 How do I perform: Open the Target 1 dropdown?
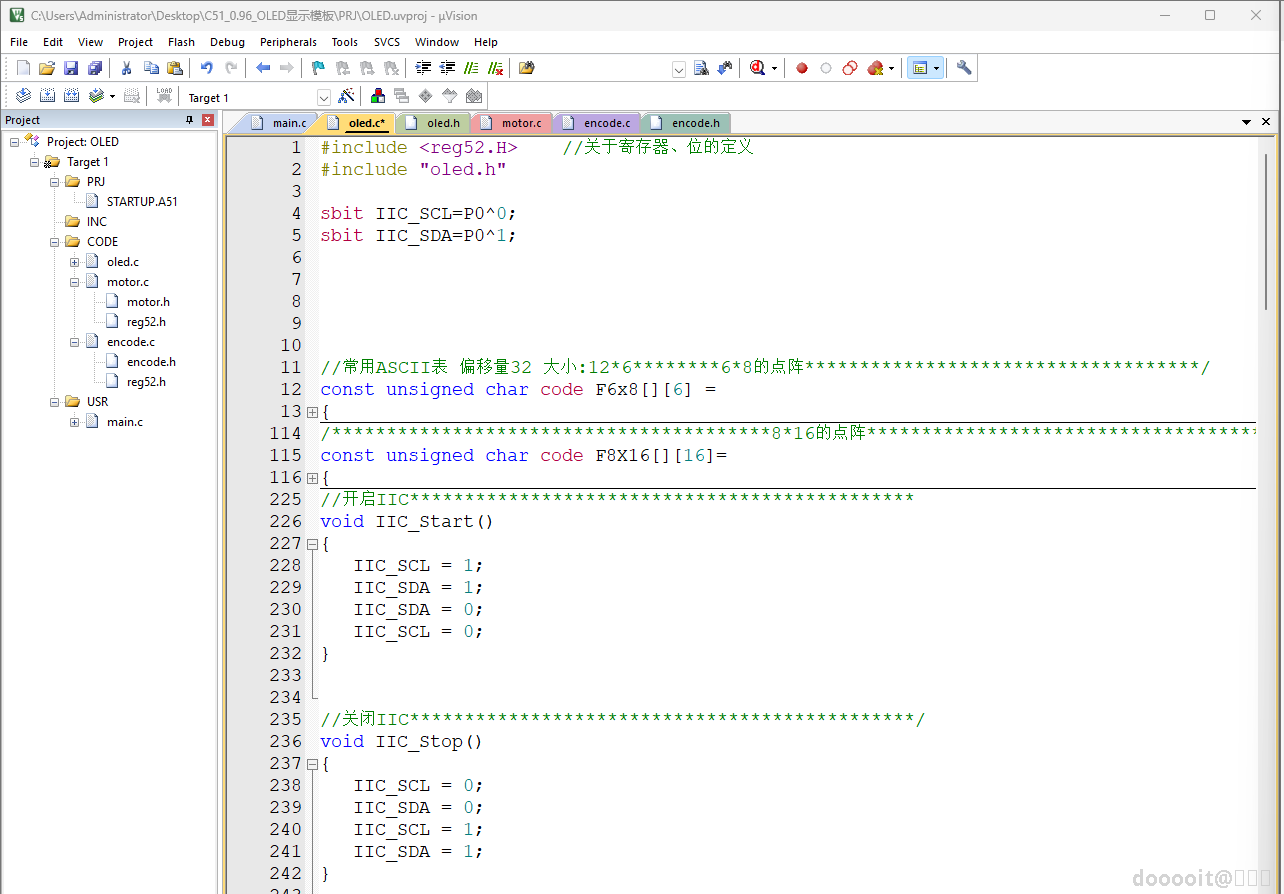pos(324,97)
